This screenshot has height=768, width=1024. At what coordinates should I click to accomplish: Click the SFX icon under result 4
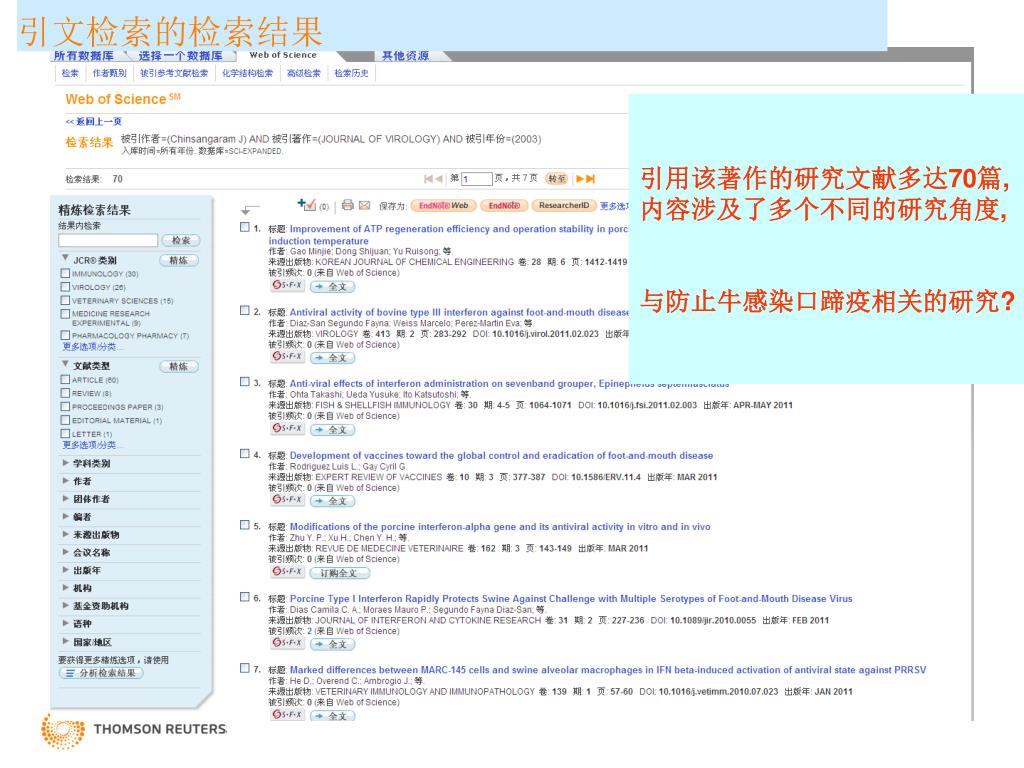287,500
